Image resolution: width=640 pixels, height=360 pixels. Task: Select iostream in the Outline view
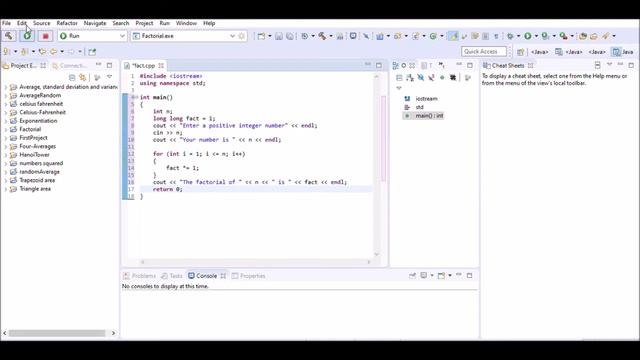(426, 99)
